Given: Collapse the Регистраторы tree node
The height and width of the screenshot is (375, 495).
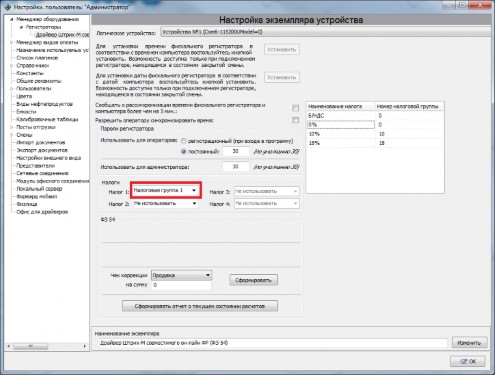Looking at the screenshot, I should click(22, 27).
